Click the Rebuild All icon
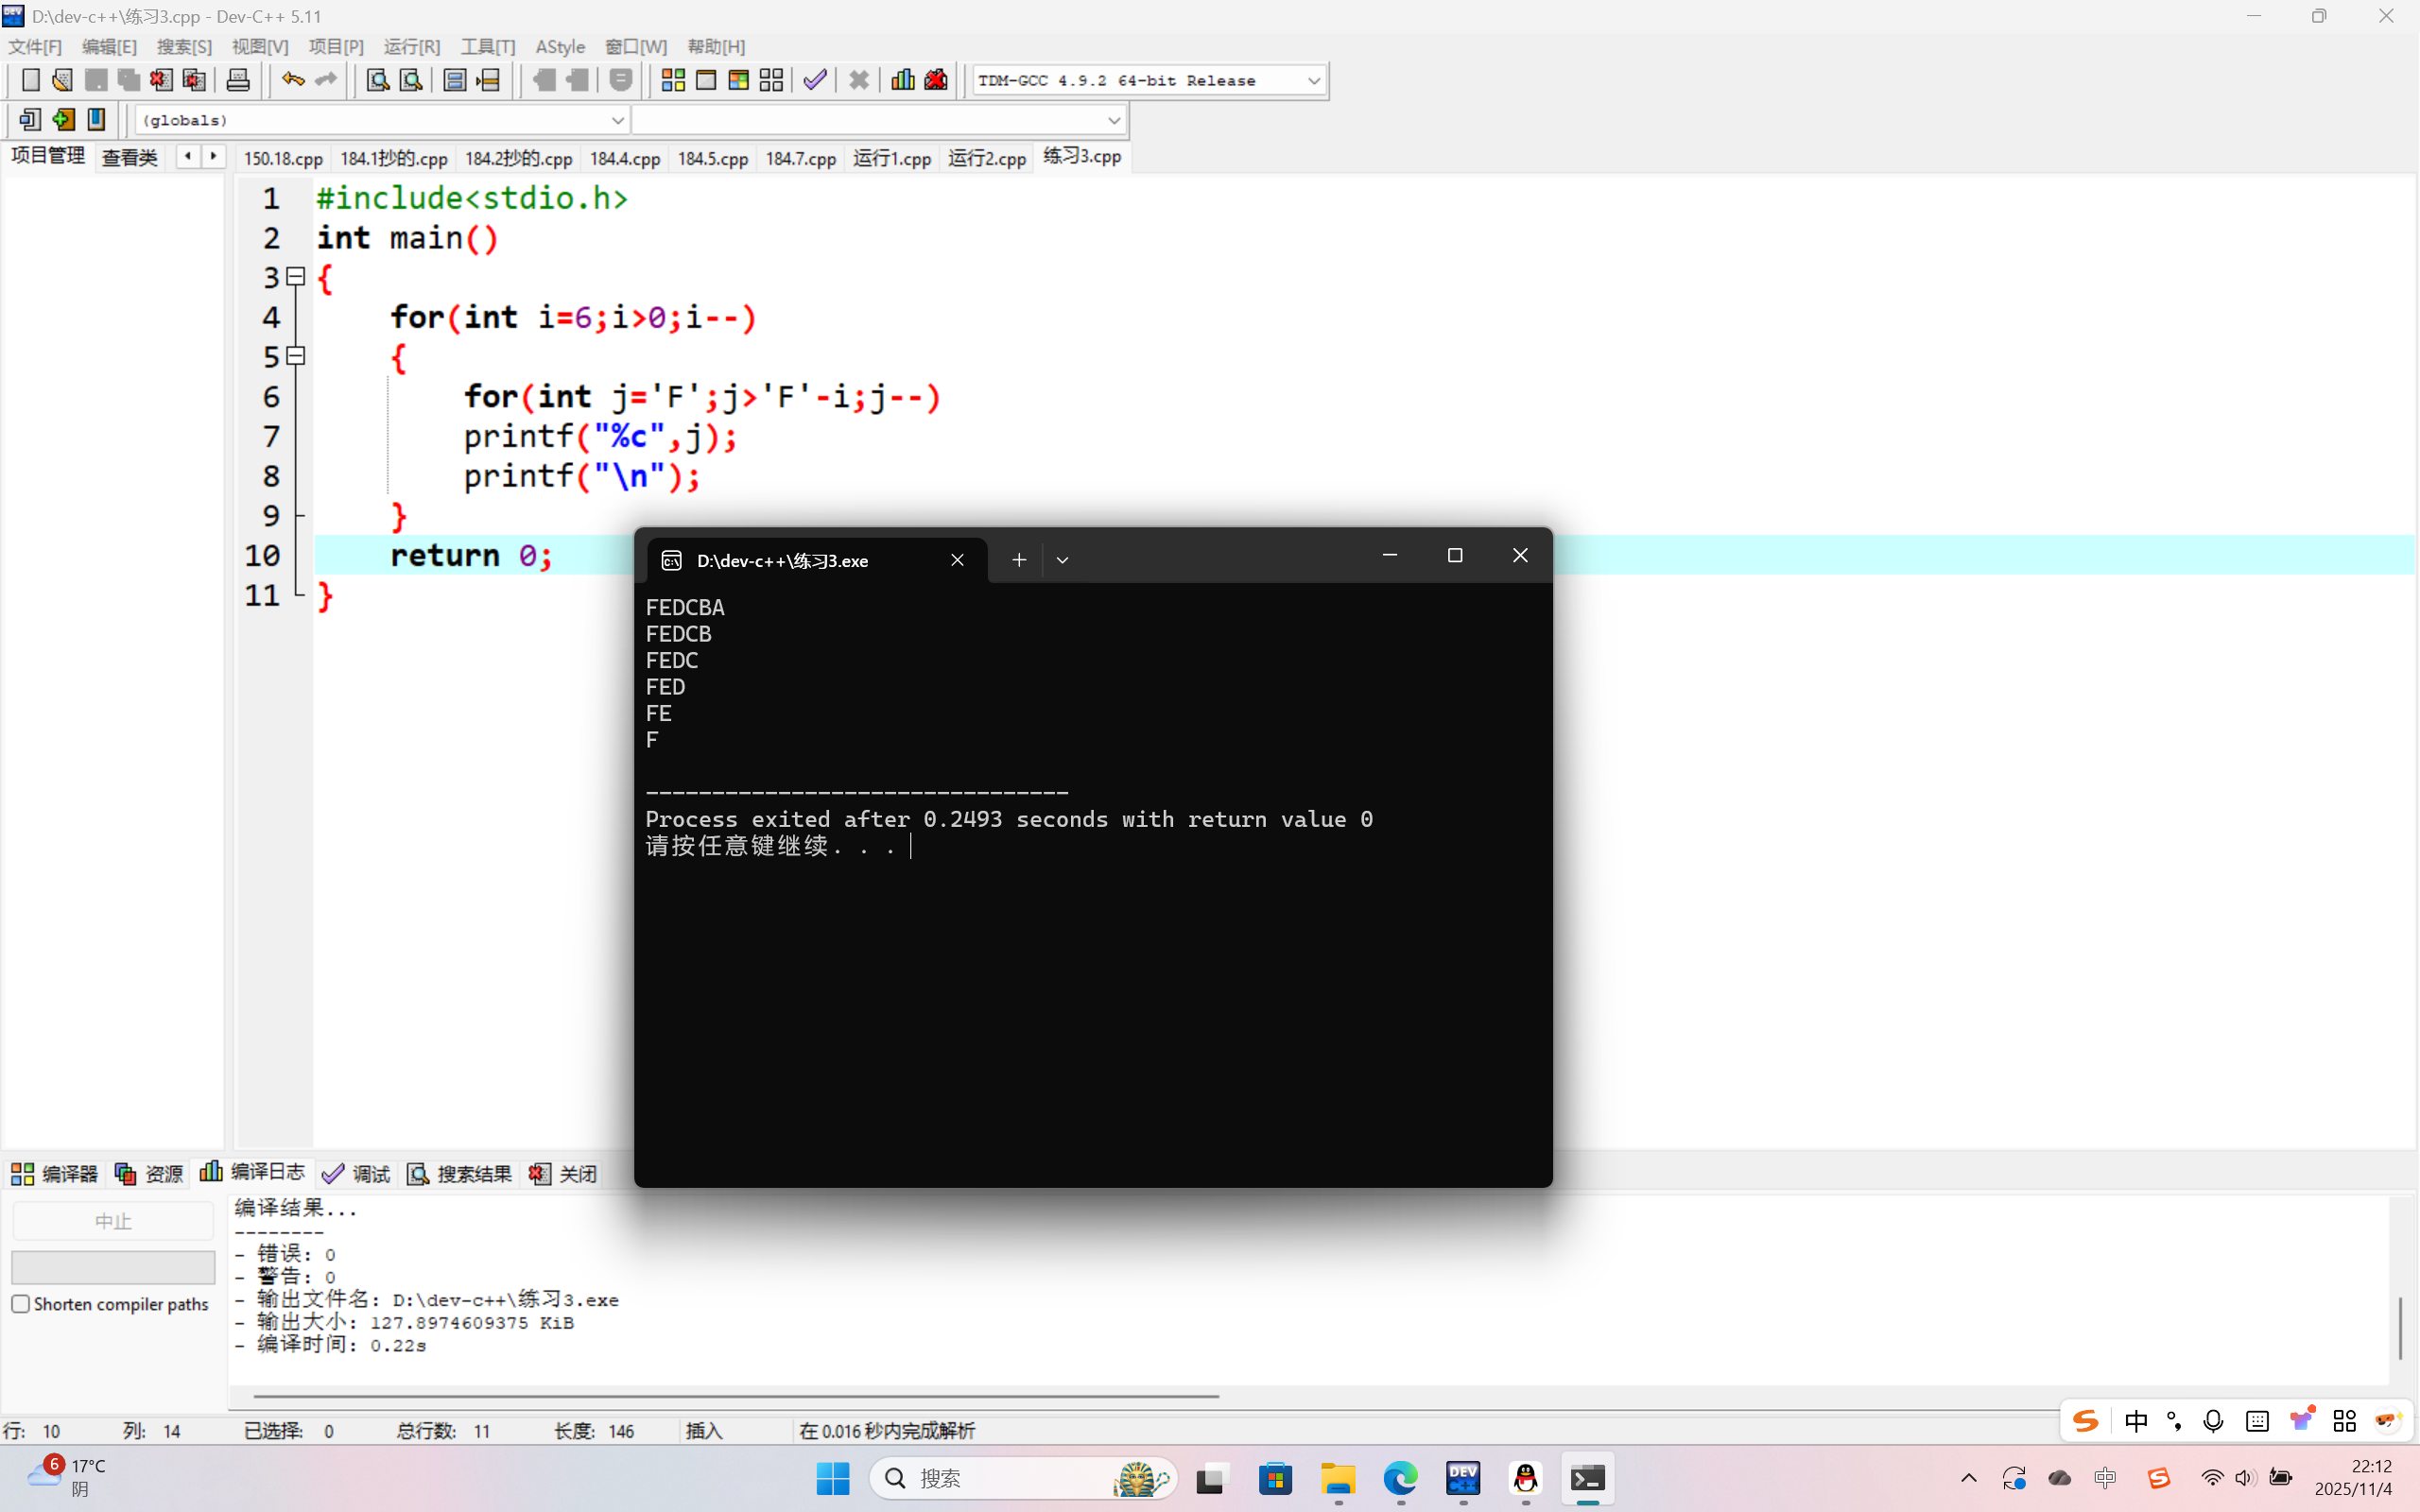The width and height of the screenshot is (2420, 1512). (x=771, y=80)
